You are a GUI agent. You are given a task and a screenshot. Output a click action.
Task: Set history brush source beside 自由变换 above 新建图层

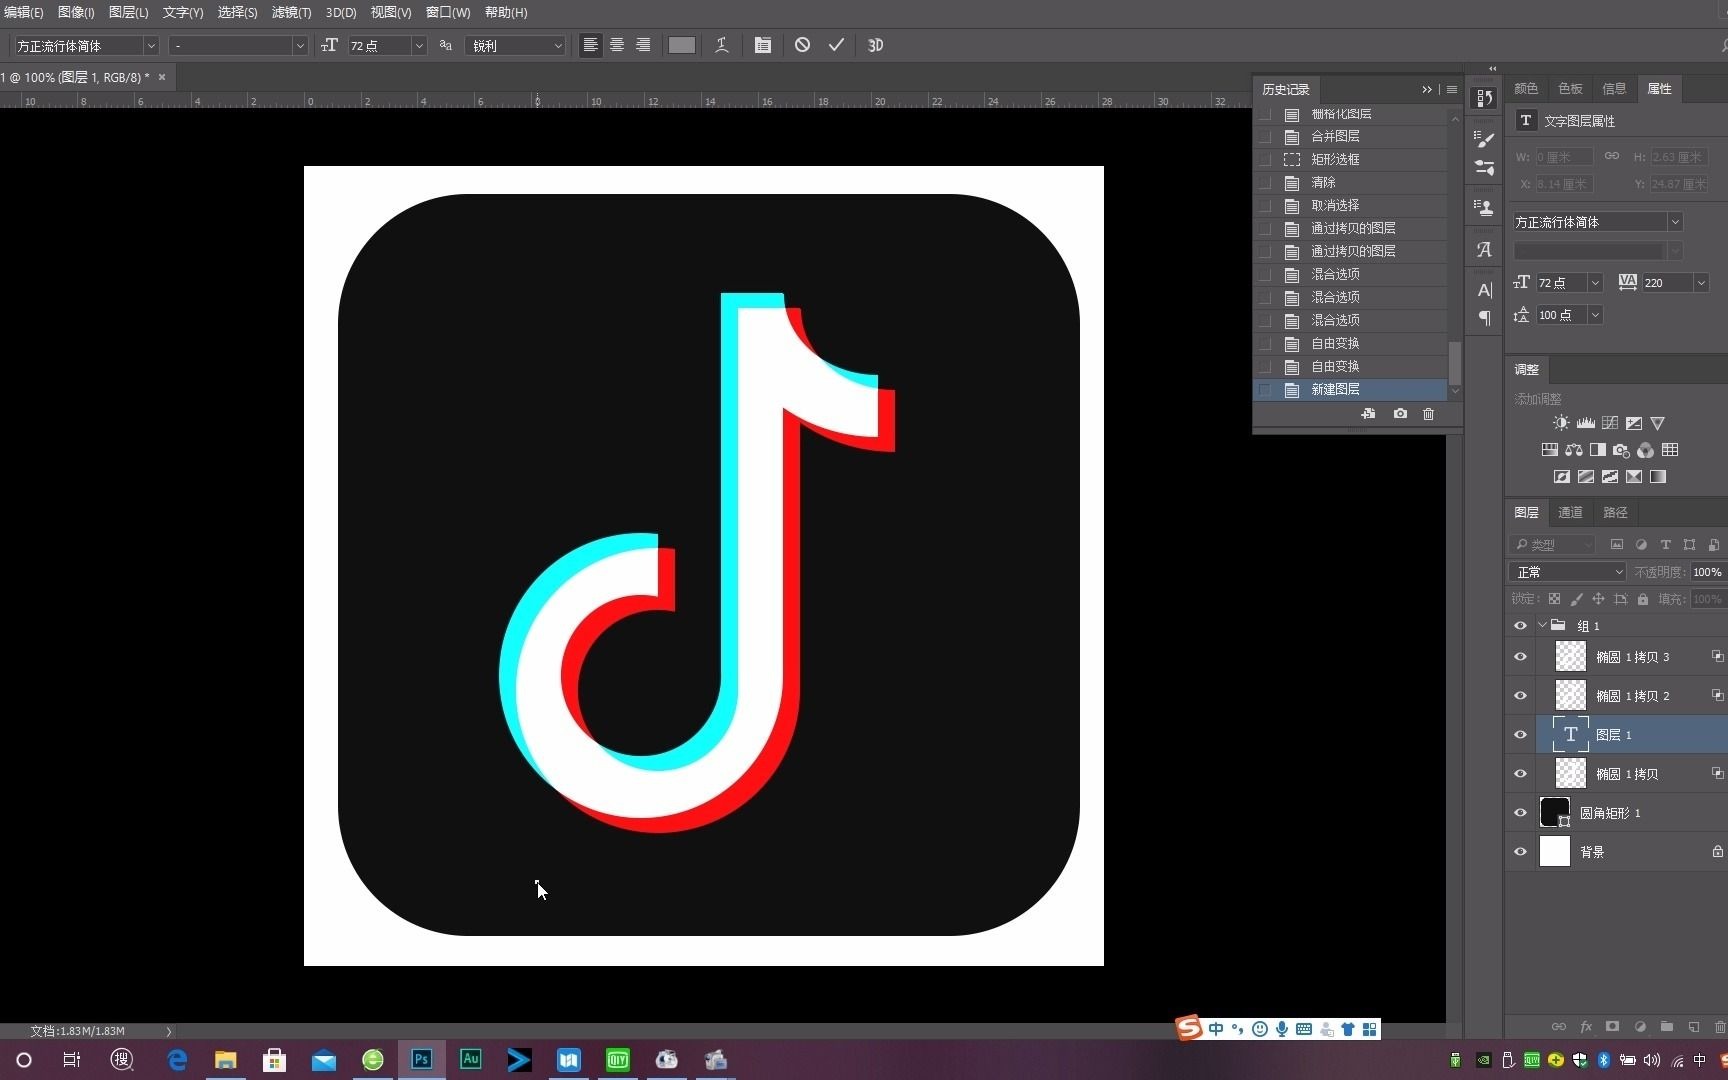[1265, 366]
